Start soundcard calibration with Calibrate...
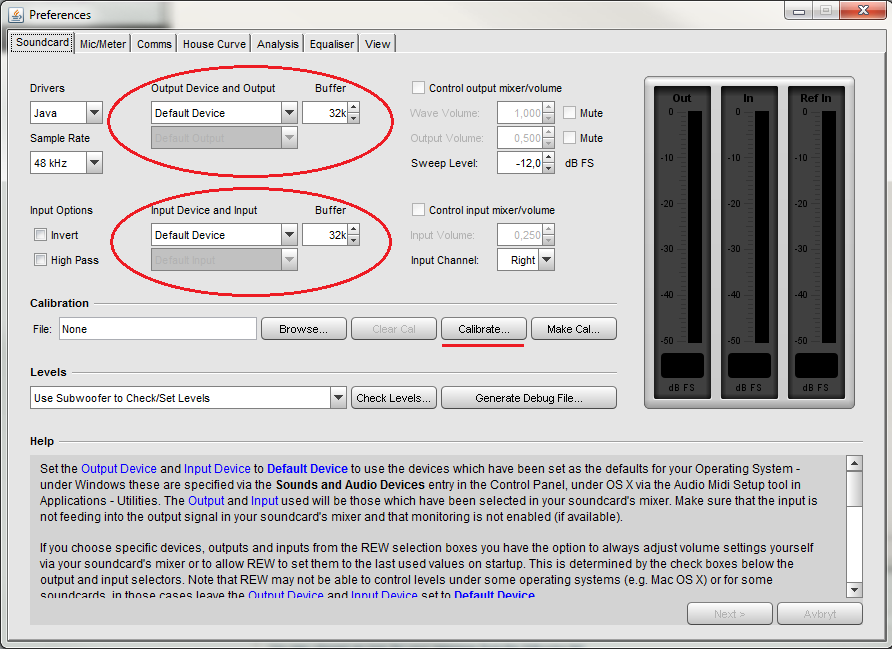Screen dimensions: 892x649 click(484, 329)
